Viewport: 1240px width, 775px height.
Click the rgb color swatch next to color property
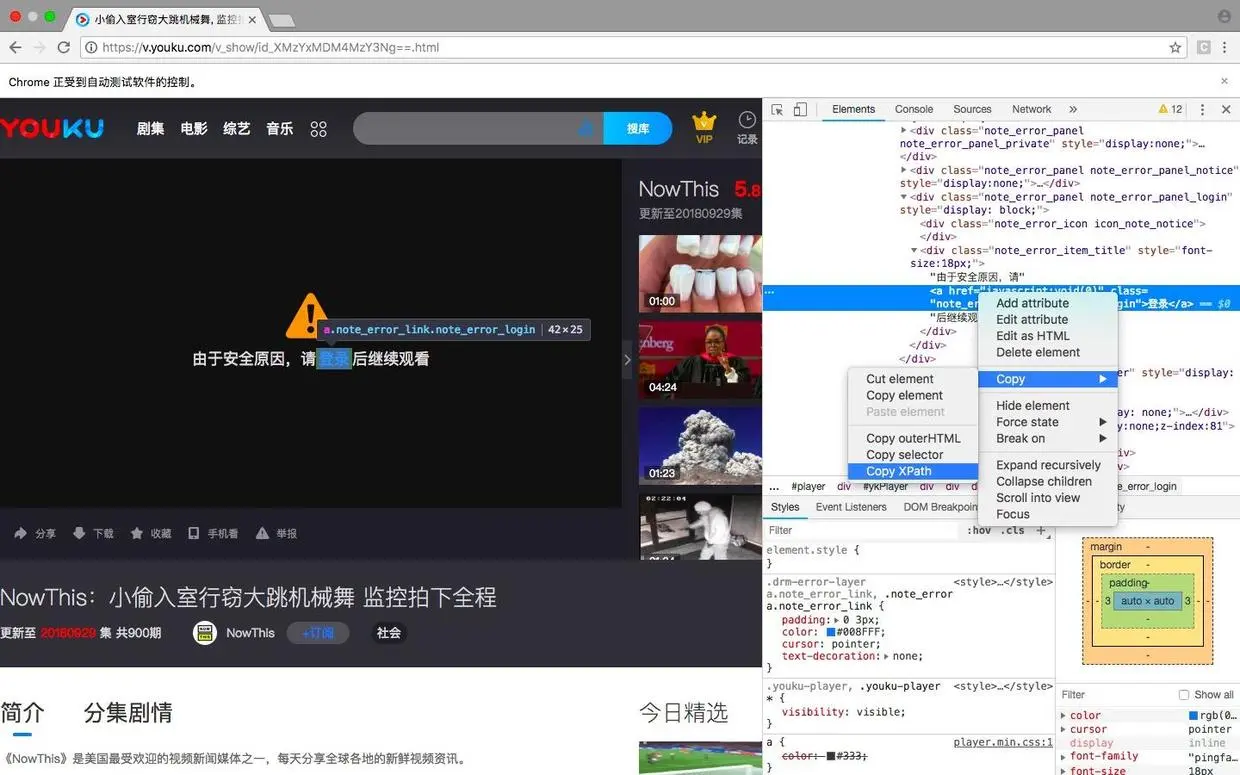[x=1194, y=715]
